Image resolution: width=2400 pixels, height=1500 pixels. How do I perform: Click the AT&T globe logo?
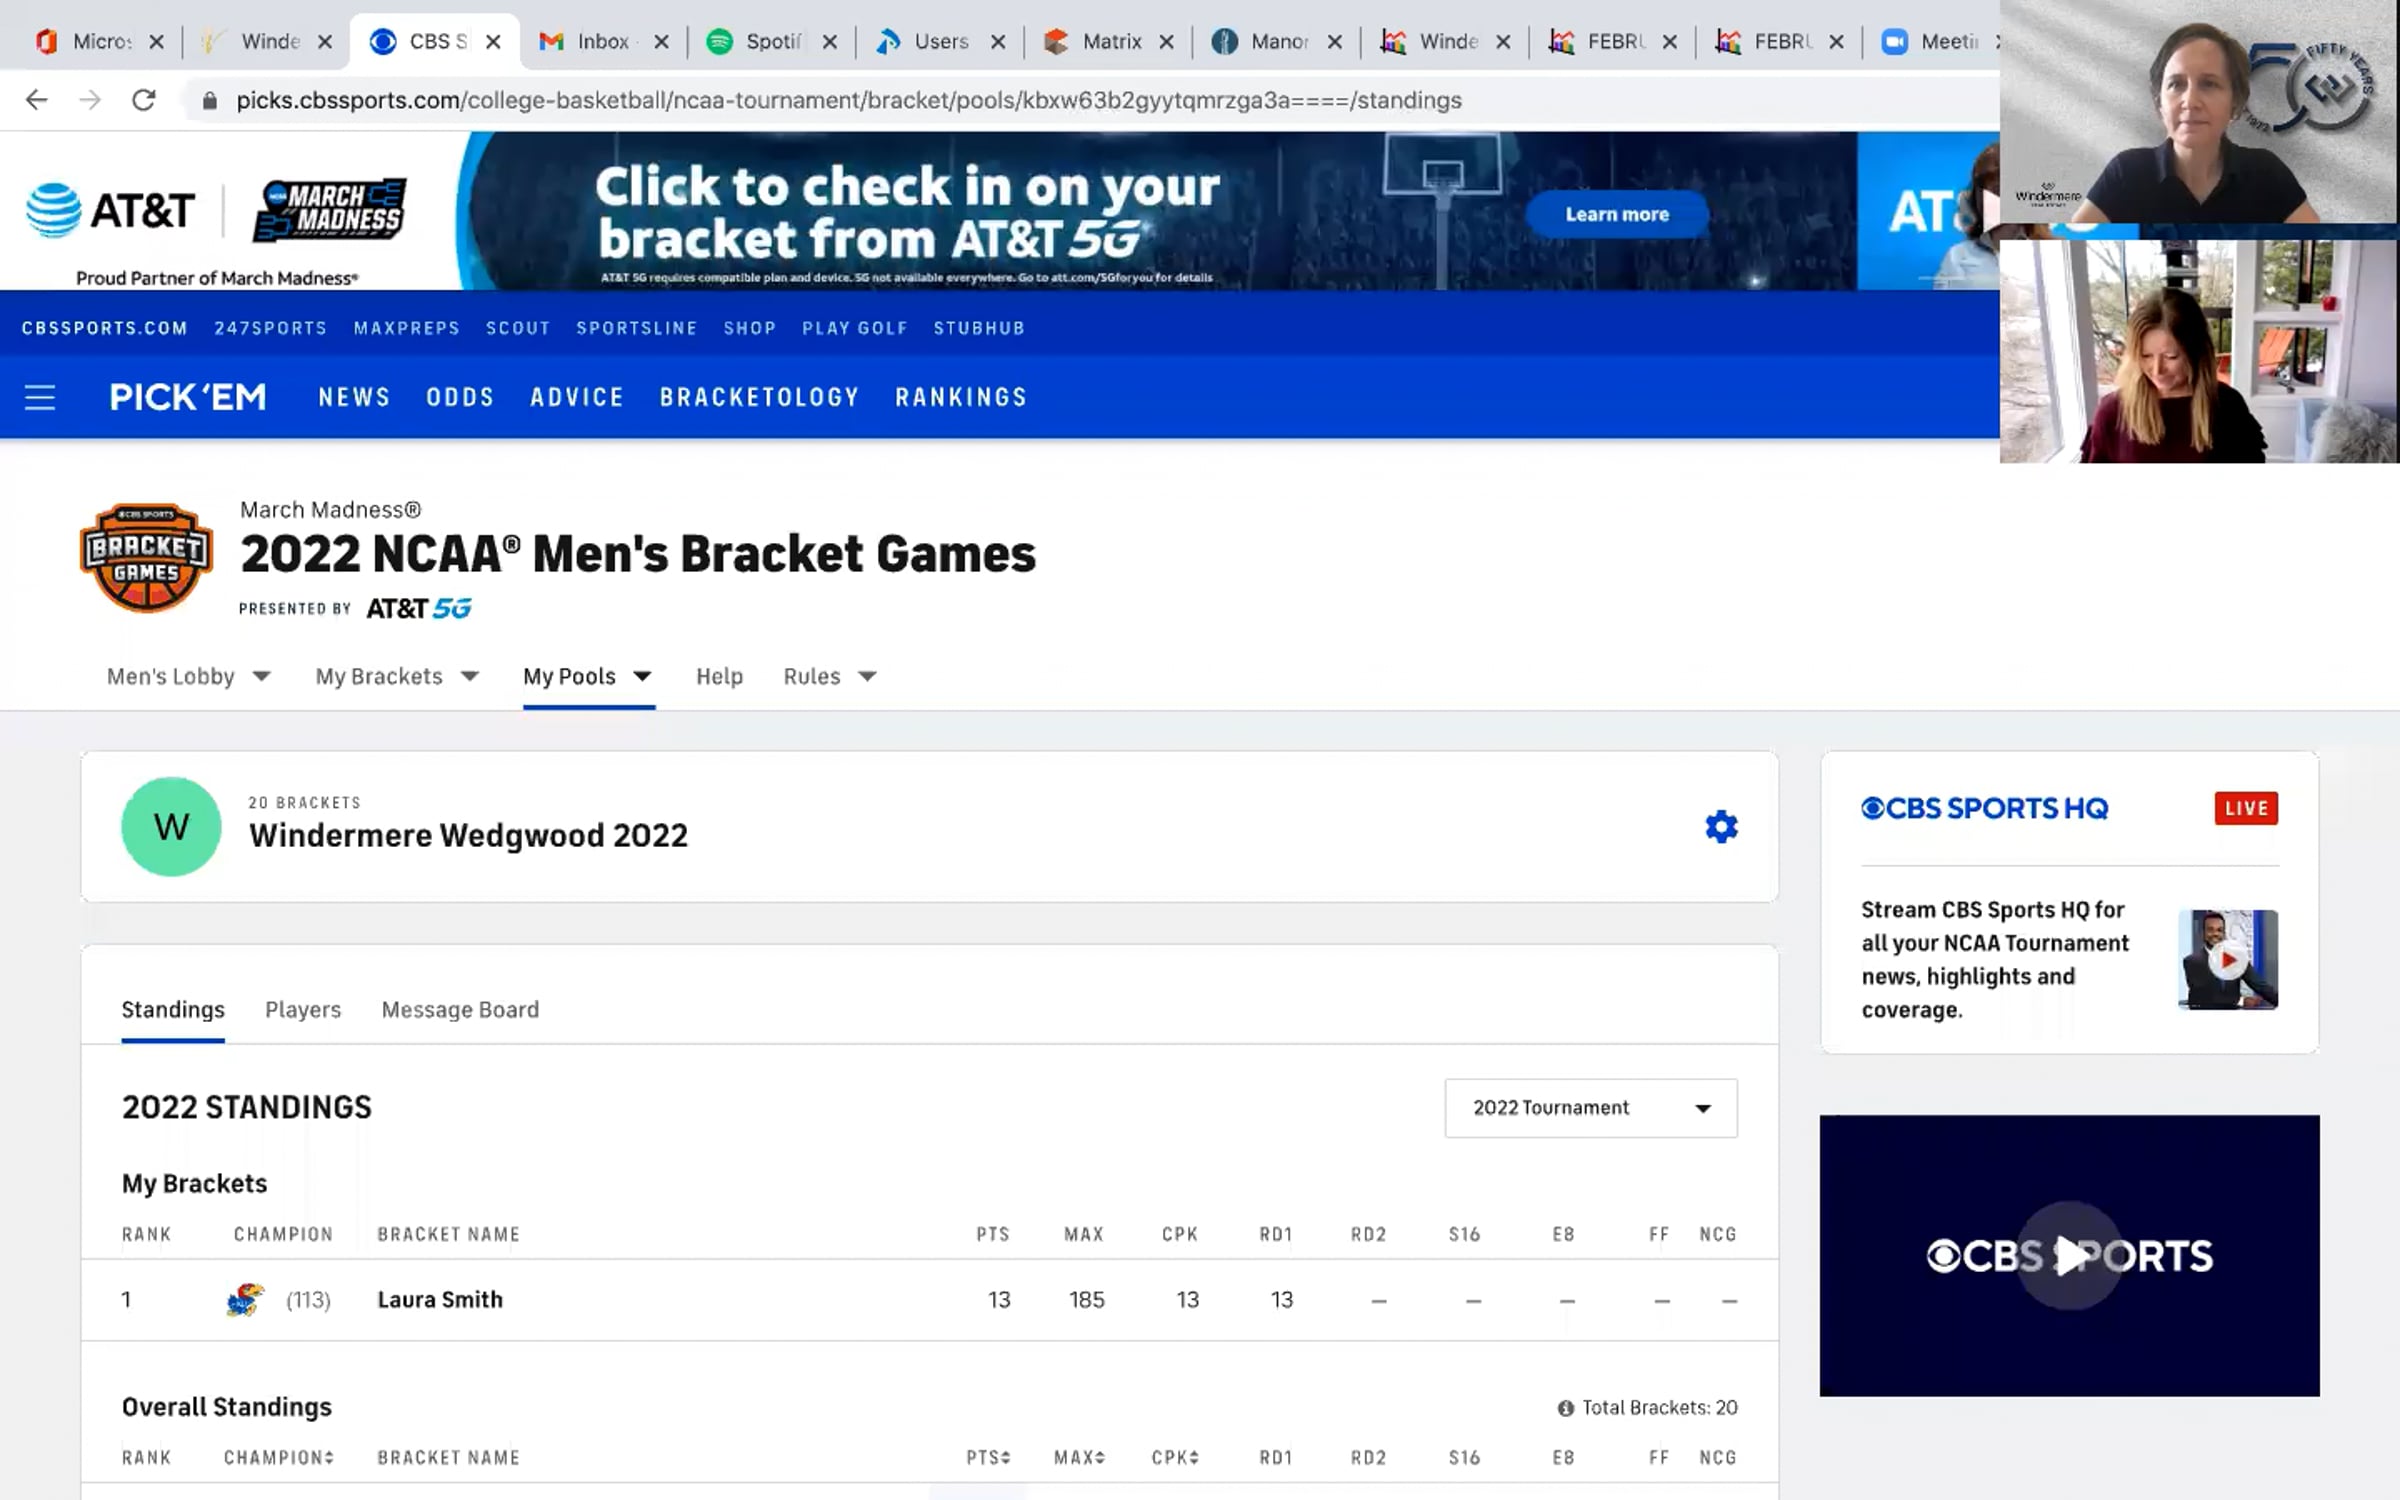pos(53,210)
